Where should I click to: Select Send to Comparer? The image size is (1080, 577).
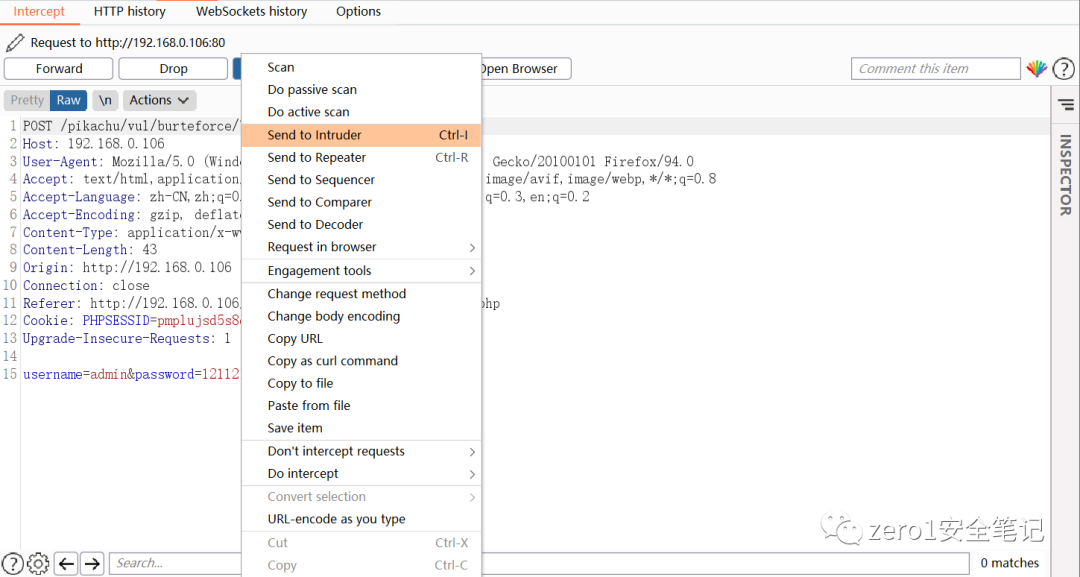coord(361,202)
